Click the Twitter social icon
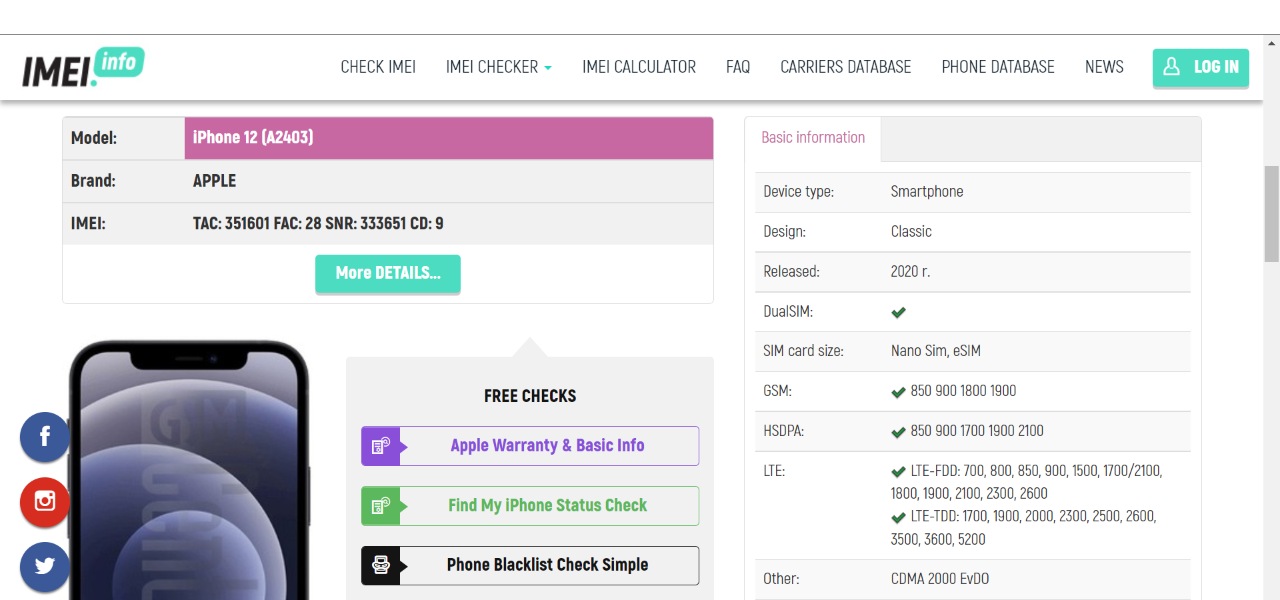The width and height of the screenshot is (1280, 600). click(x=45, y=566)
